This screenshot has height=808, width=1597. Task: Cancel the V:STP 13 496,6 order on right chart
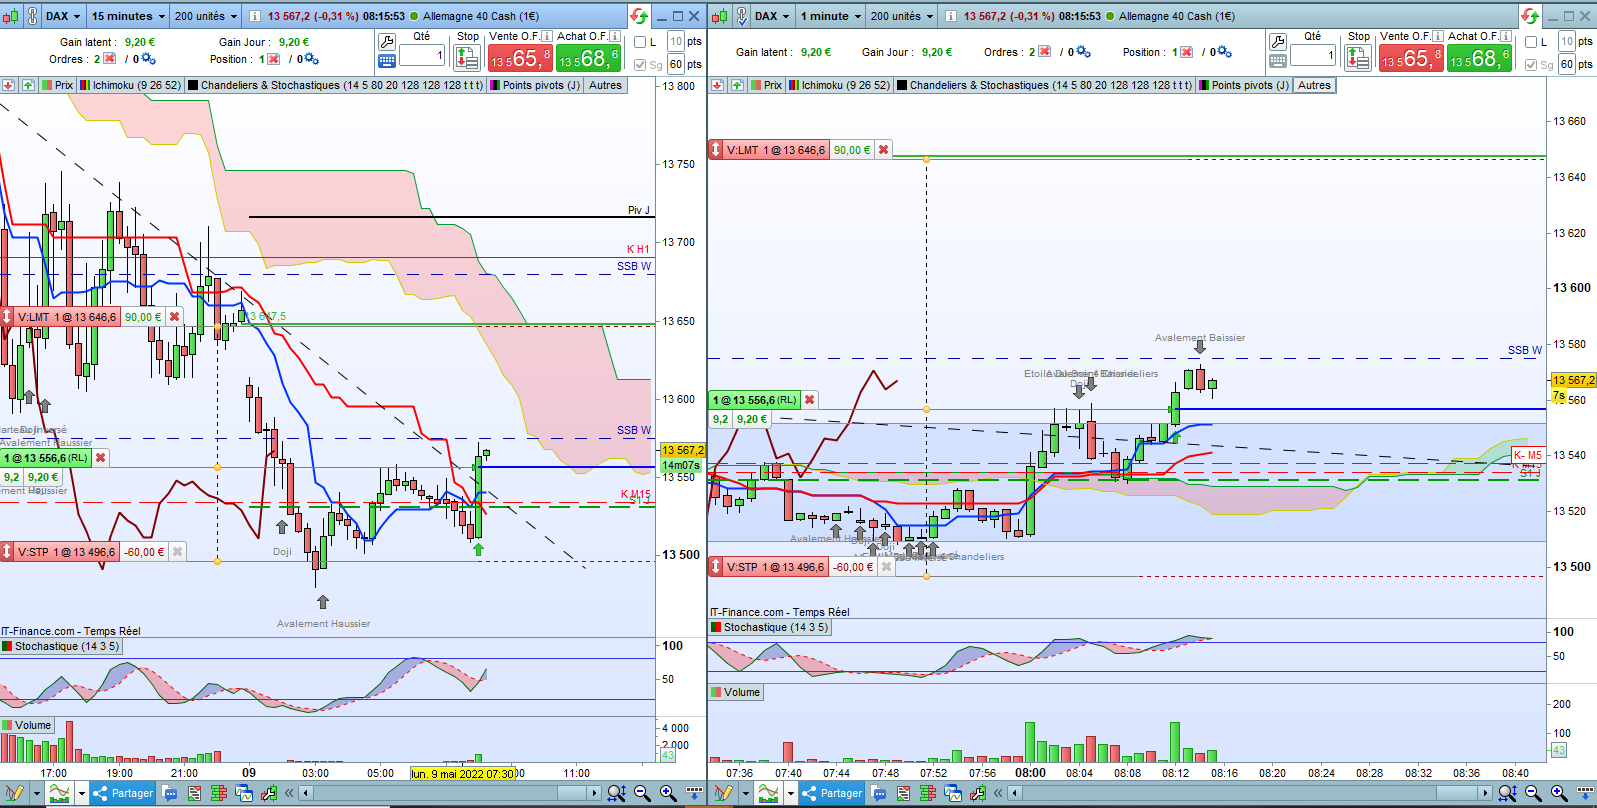click(886, 567)
